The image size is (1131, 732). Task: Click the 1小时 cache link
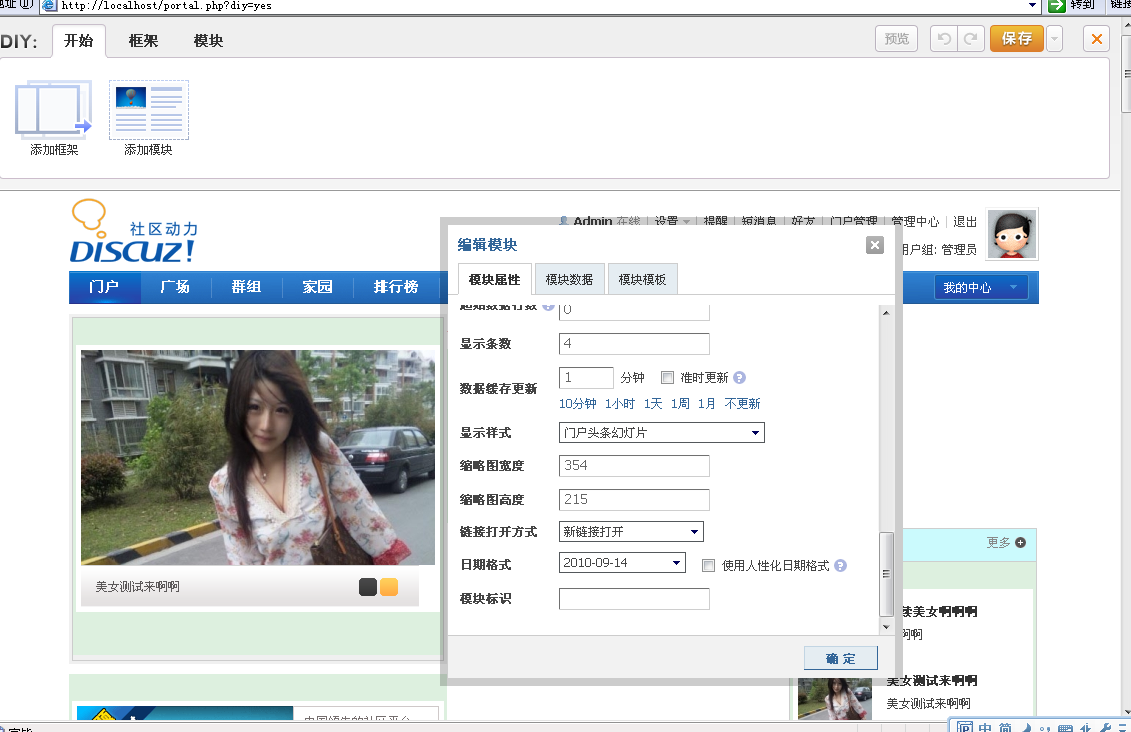[x=620, y=404]
